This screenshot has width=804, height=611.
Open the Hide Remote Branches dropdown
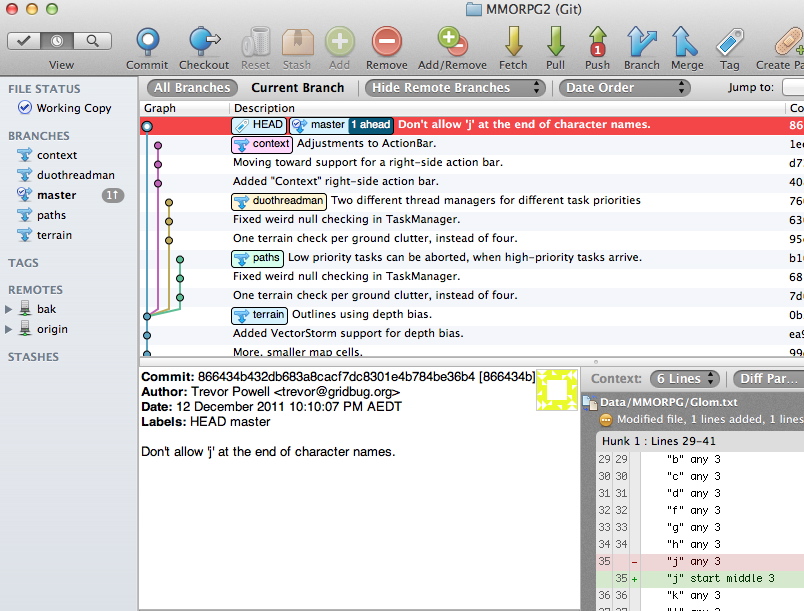click(454, 88)
